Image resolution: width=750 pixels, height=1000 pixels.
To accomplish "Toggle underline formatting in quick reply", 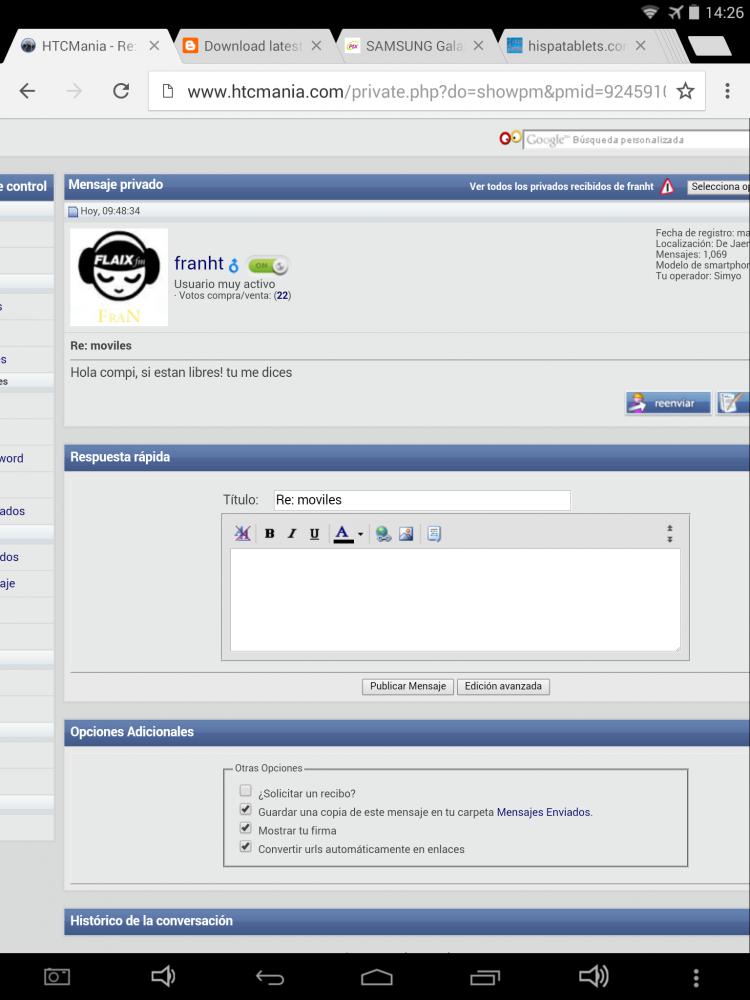I will [x=314, y=534].
